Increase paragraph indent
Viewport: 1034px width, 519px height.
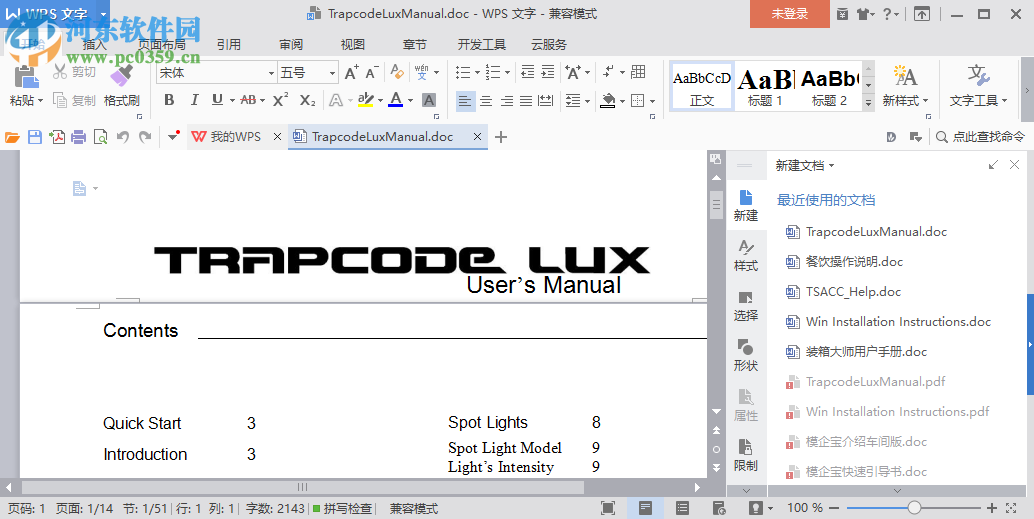548,72
